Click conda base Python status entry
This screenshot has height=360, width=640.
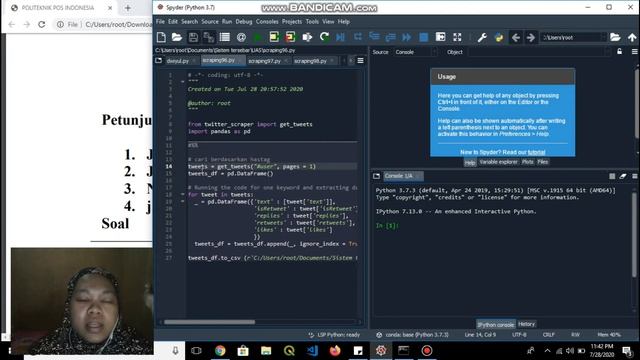(412, 335)
